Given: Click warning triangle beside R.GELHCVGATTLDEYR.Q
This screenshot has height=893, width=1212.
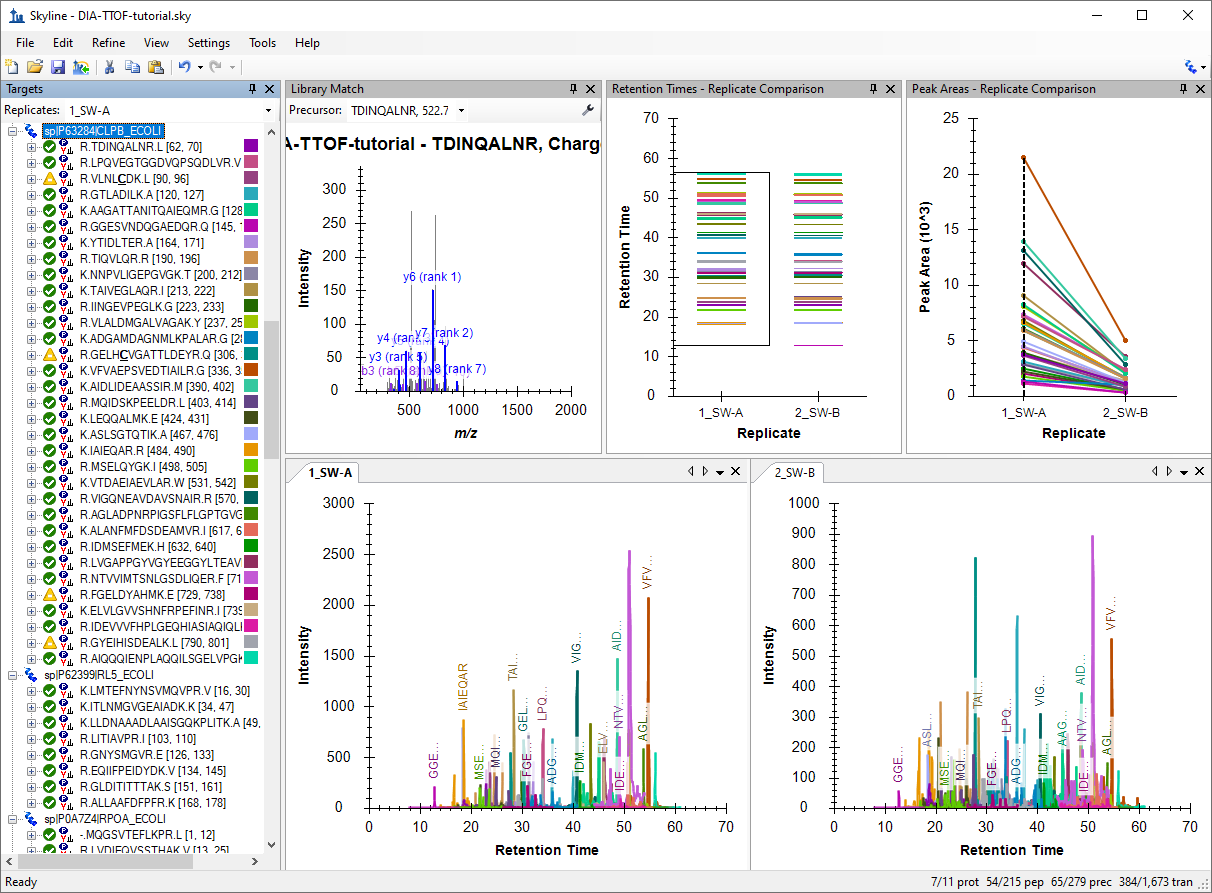Looking at the screenshot, I should (x=48, y=355).
